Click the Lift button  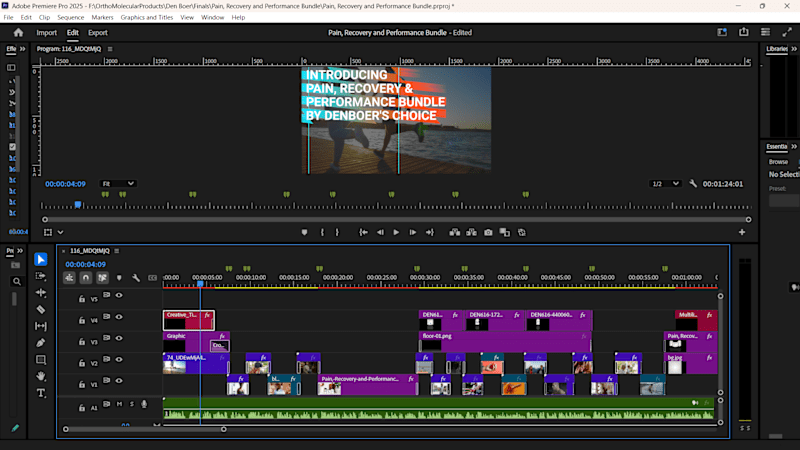click(x=455, y=232)
